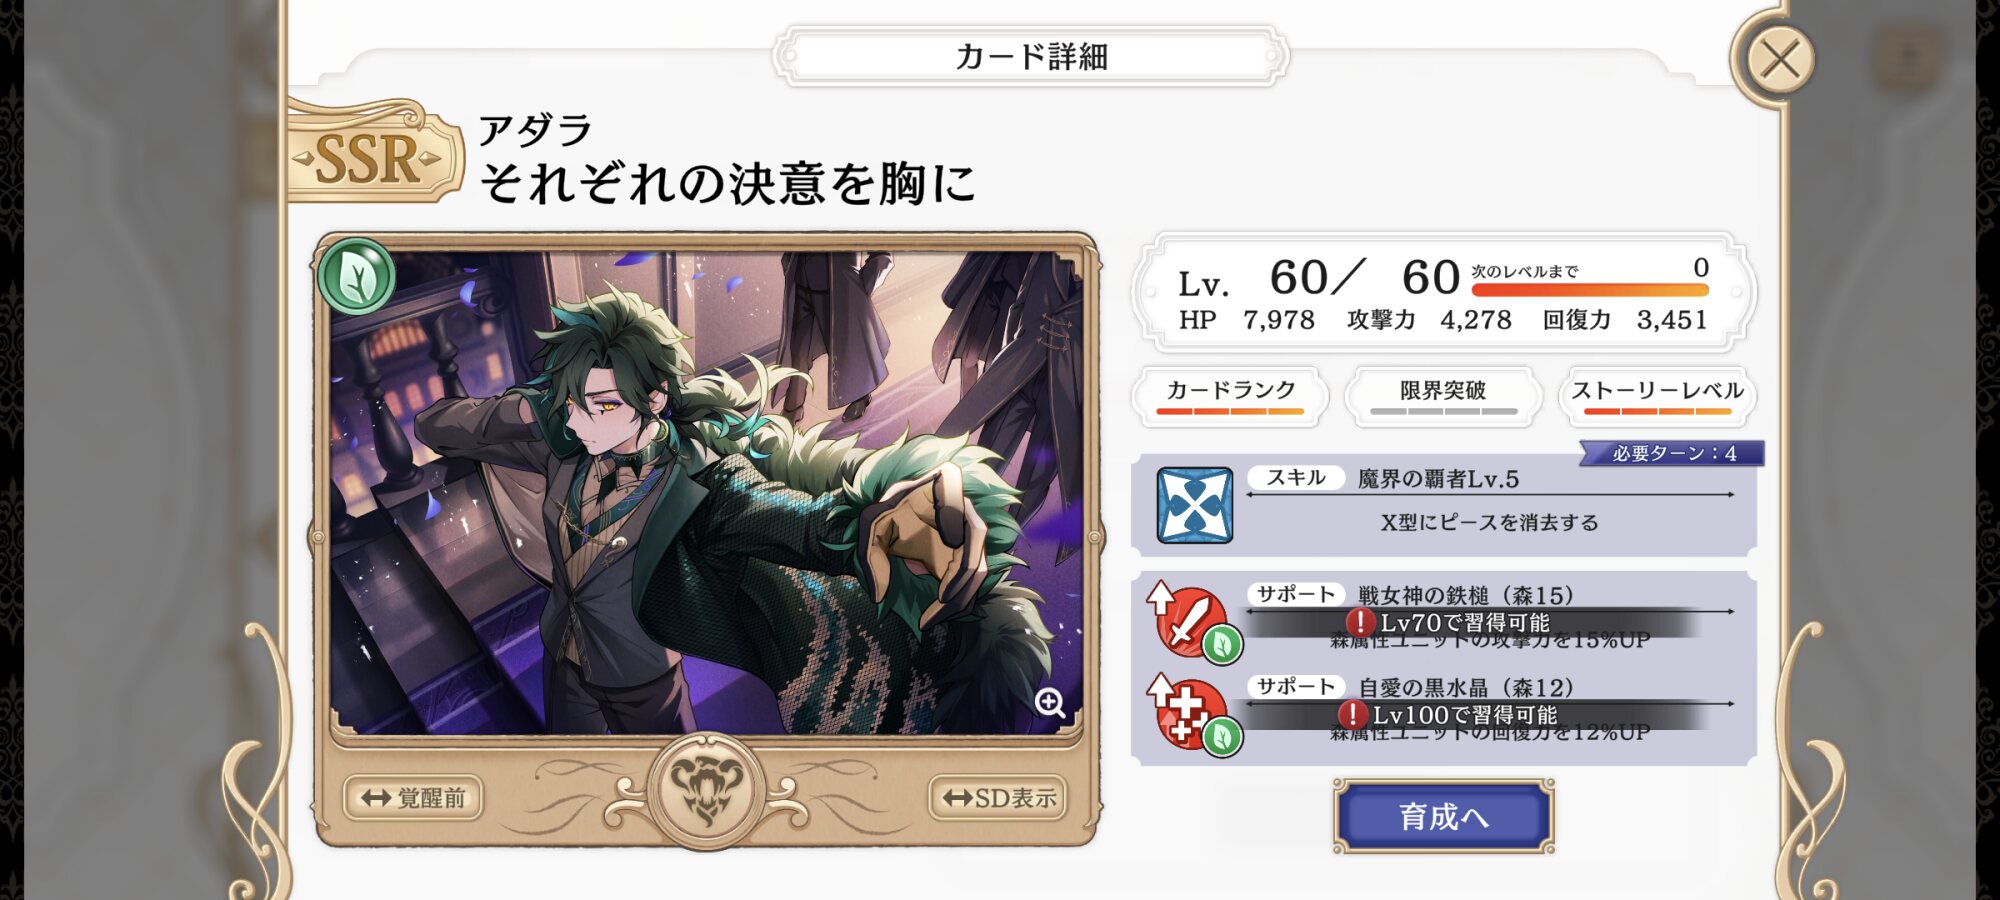Click the Lv100で習得可能 locked notice
The width and height of the screenshot is (2000, 900).
[1450, 715]
